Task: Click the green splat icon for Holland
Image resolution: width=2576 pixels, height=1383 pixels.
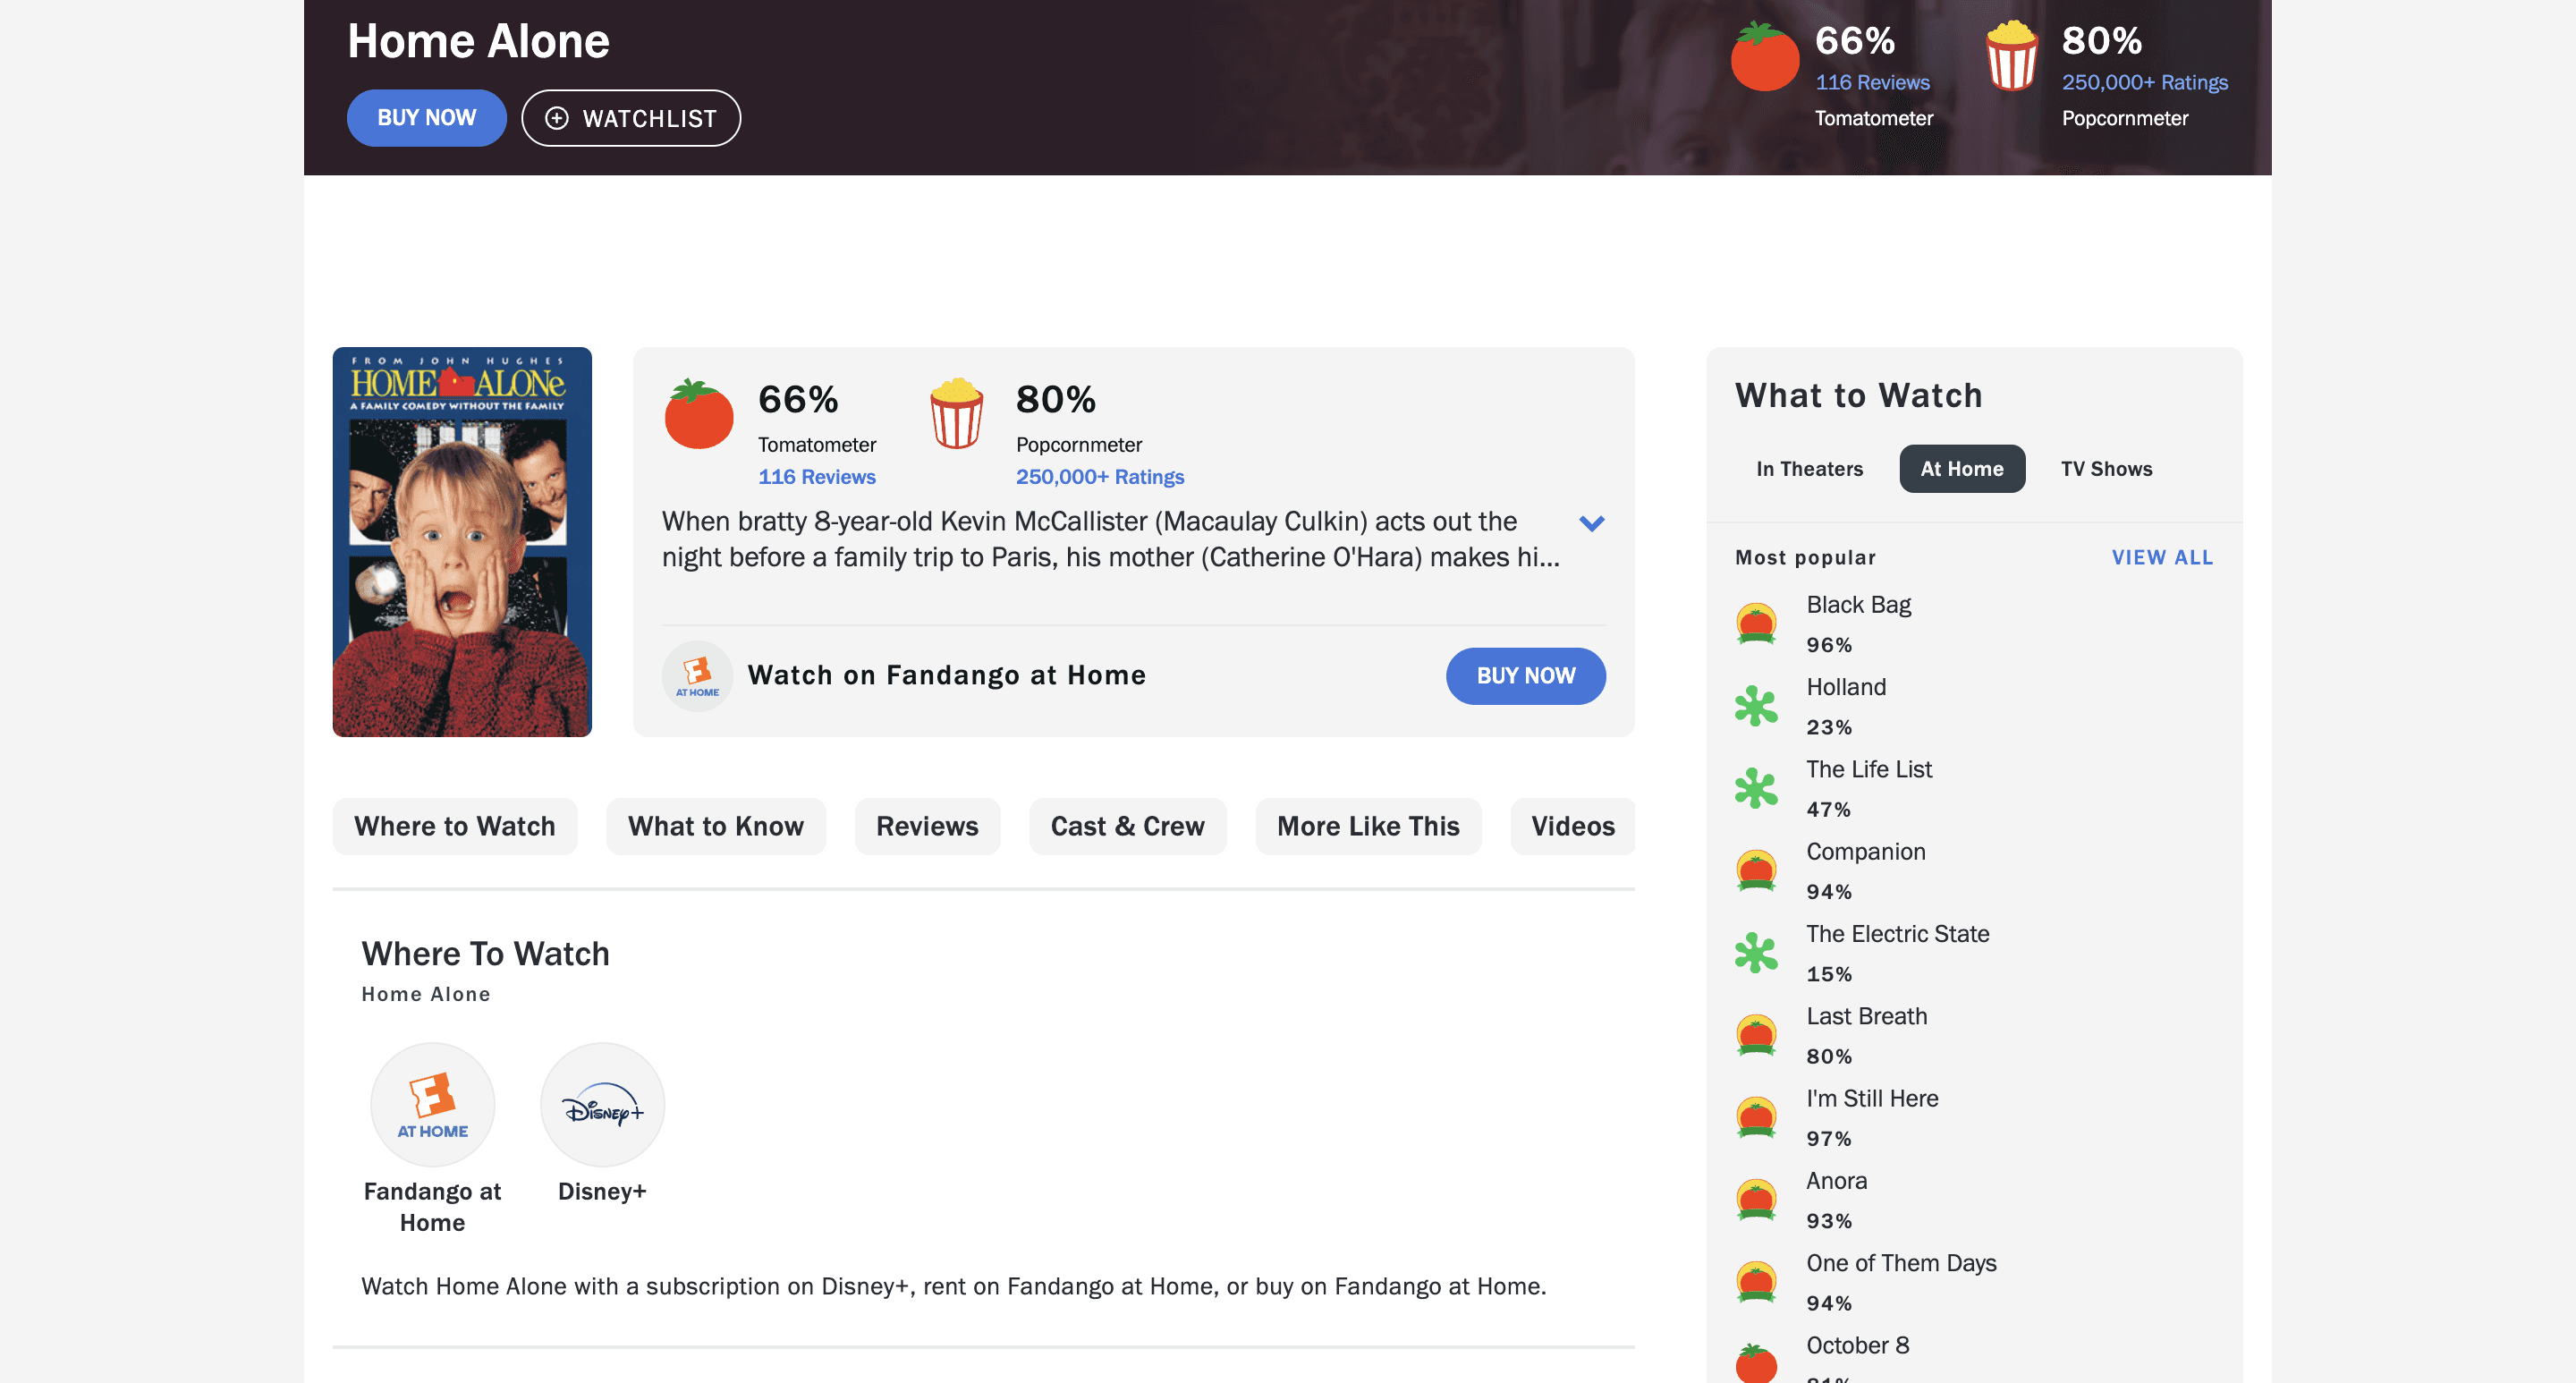Action: (1756, 706)
